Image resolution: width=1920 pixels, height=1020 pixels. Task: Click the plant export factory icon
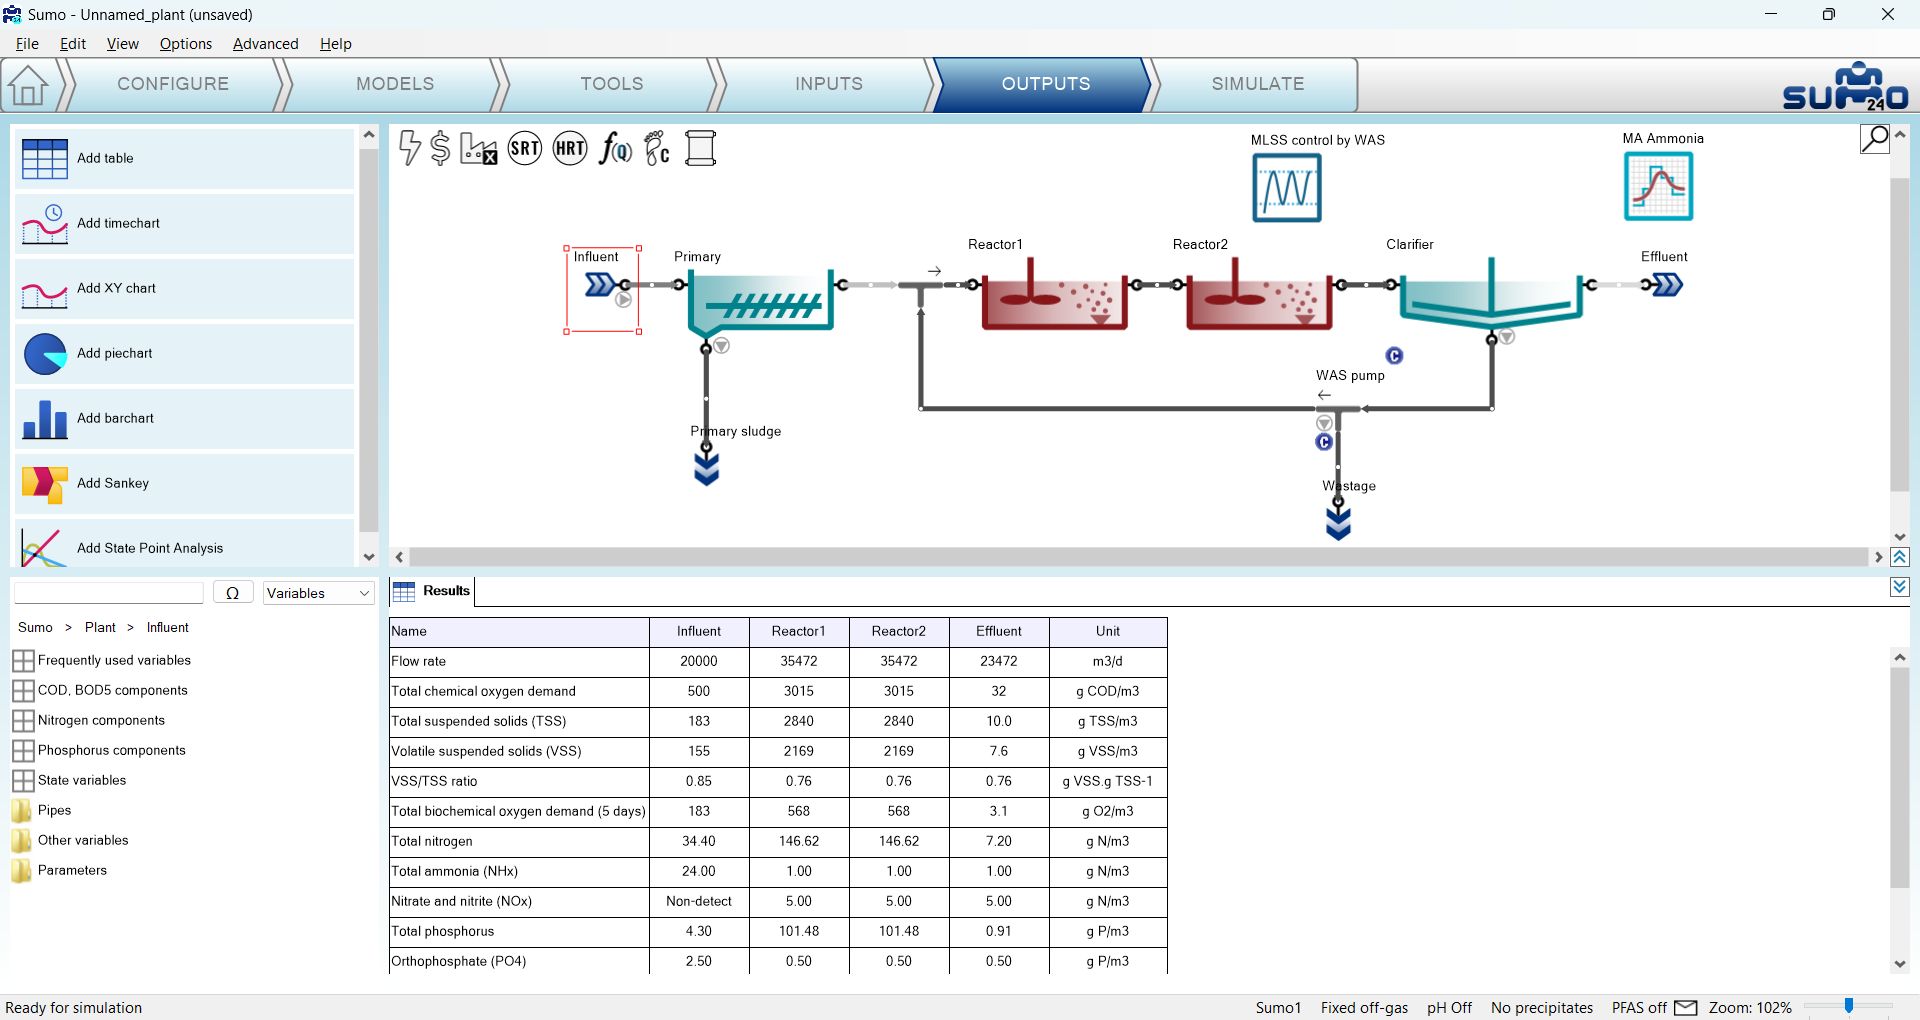[x=478, y=148]
